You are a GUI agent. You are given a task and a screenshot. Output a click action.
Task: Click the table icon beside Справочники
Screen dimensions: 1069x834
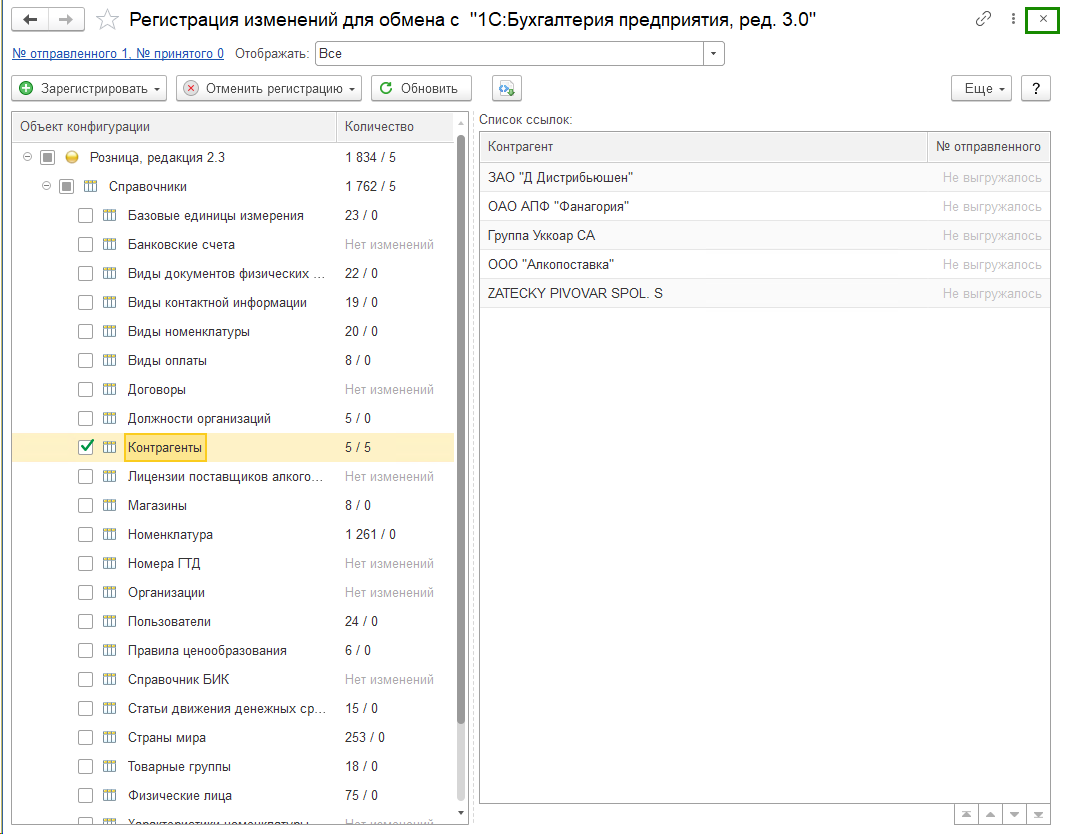91,186
